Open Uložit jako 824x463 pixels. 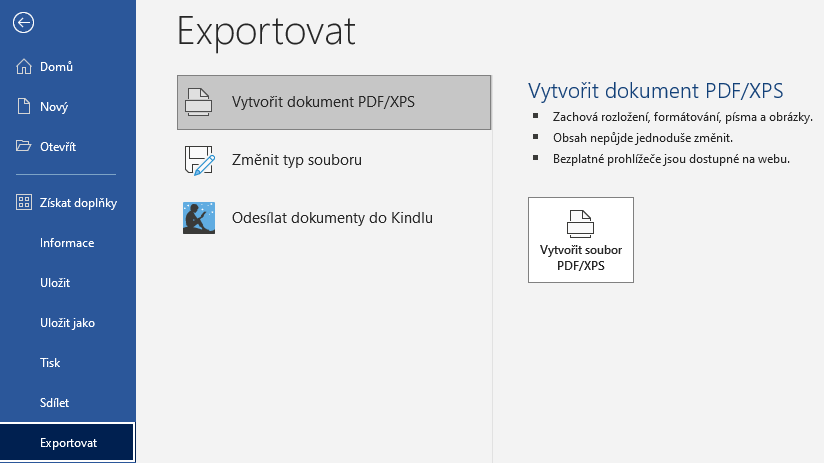(68, 323)
